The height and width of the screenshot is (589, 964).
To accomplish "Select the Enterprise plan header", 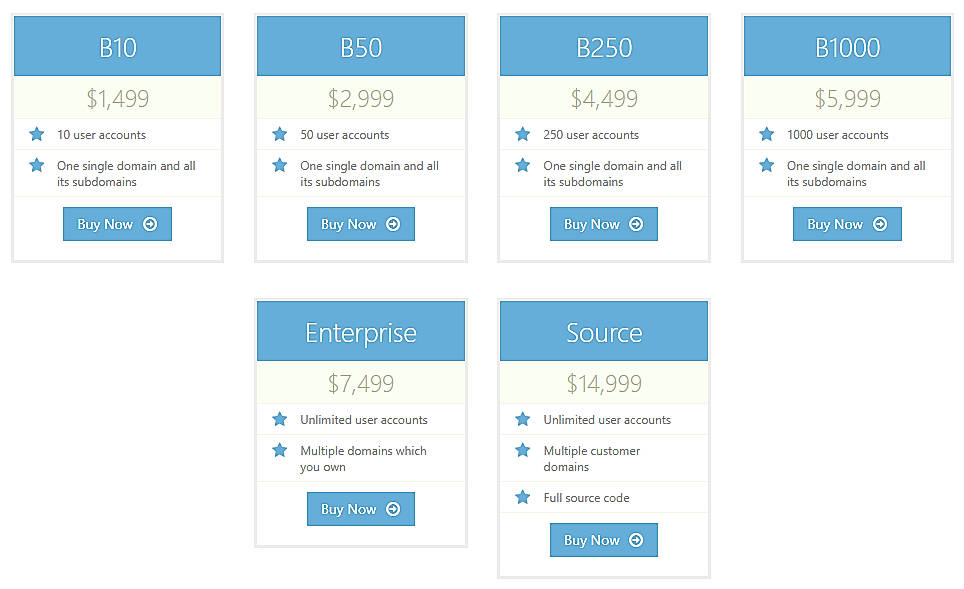I will (361, 331).
